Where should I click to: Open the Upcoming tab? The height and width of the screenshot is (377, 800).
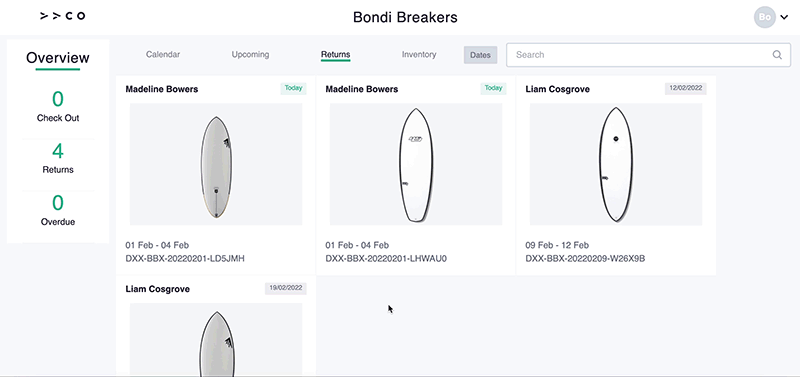[x=250, y=55]
